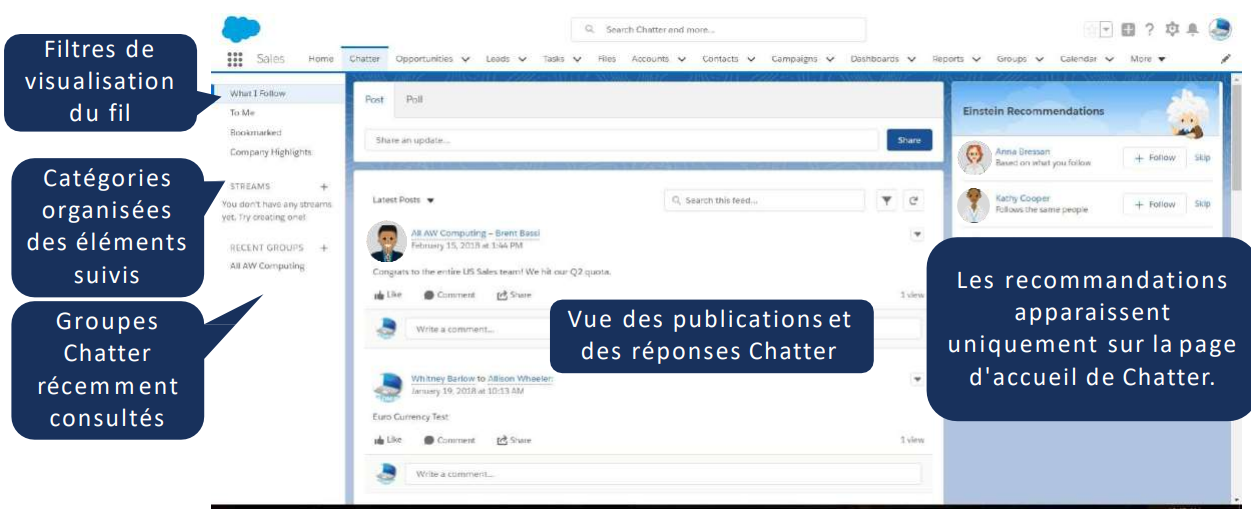Click the feed filter funnel icon
This screenshot has width=1251, height=517.
(x=886, y=201)
